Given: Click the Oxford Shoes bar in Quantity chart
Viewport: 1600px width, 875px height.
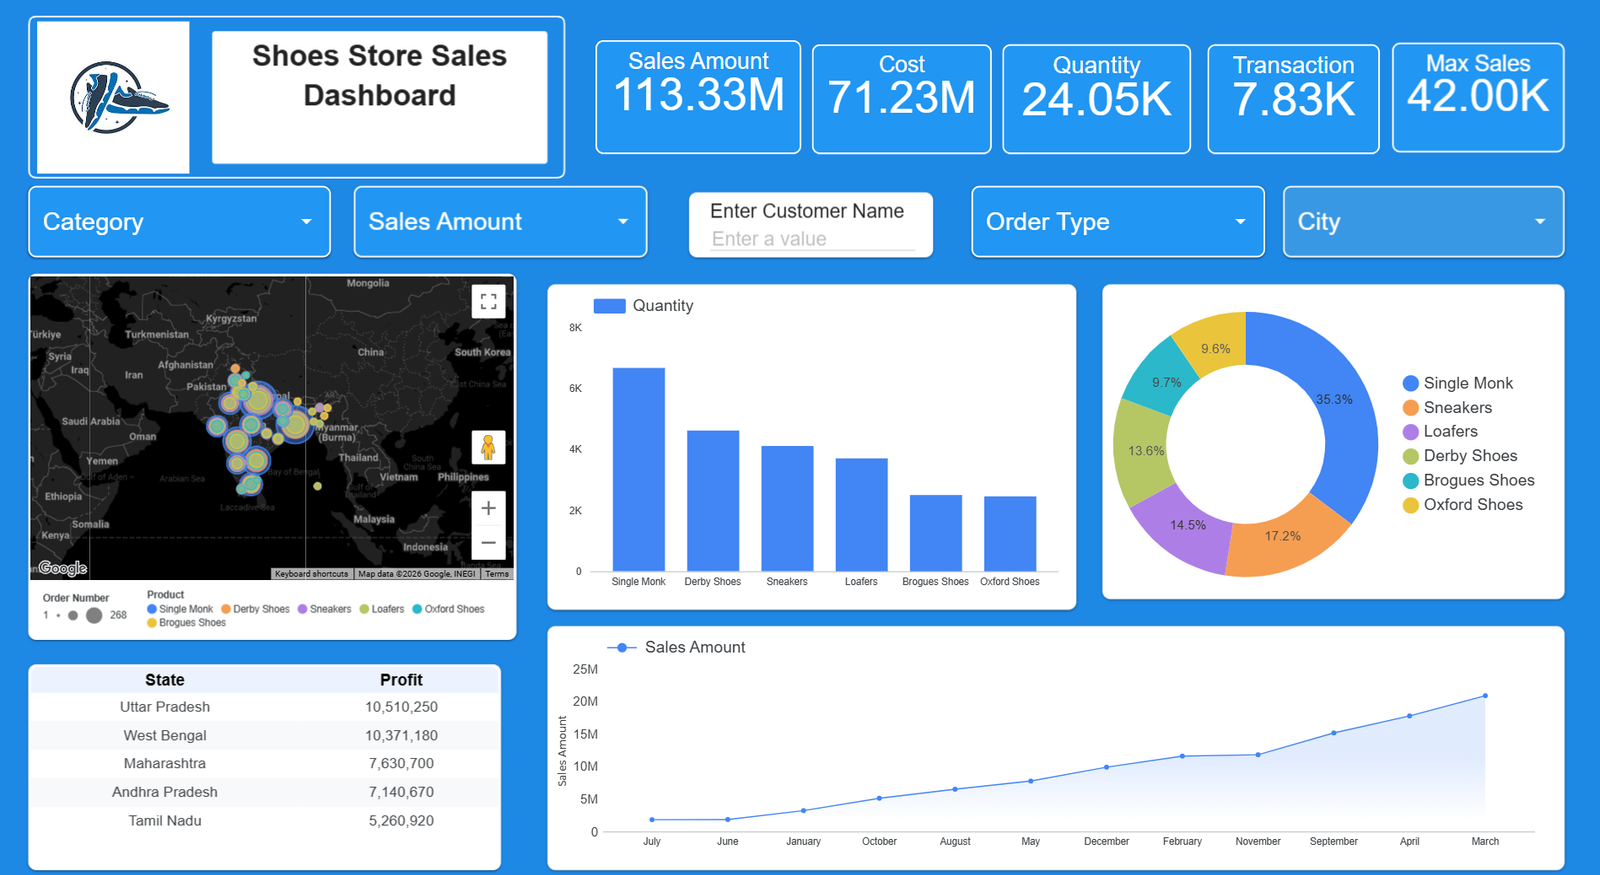Looking at the screenshot, I should point(1010,534).
